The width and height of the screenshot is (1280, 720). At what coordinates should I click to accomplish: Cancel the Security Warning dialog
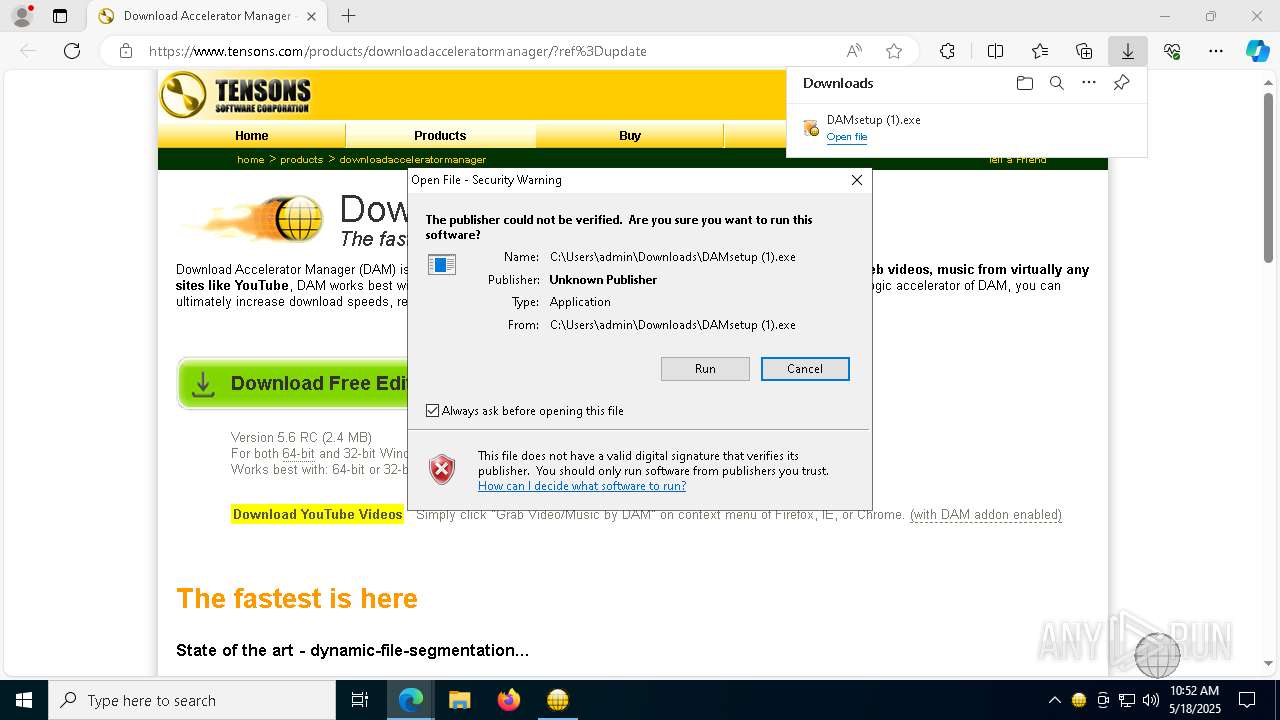pyautogui.click(x=805, y=369)
